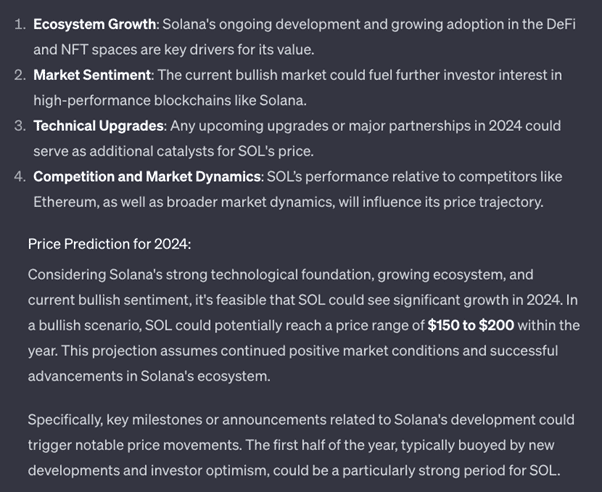Viewport: 602px width, 492px height.
Task: Click the bold 'Market Sentiment' heading
Action: [x=91, y=75]
